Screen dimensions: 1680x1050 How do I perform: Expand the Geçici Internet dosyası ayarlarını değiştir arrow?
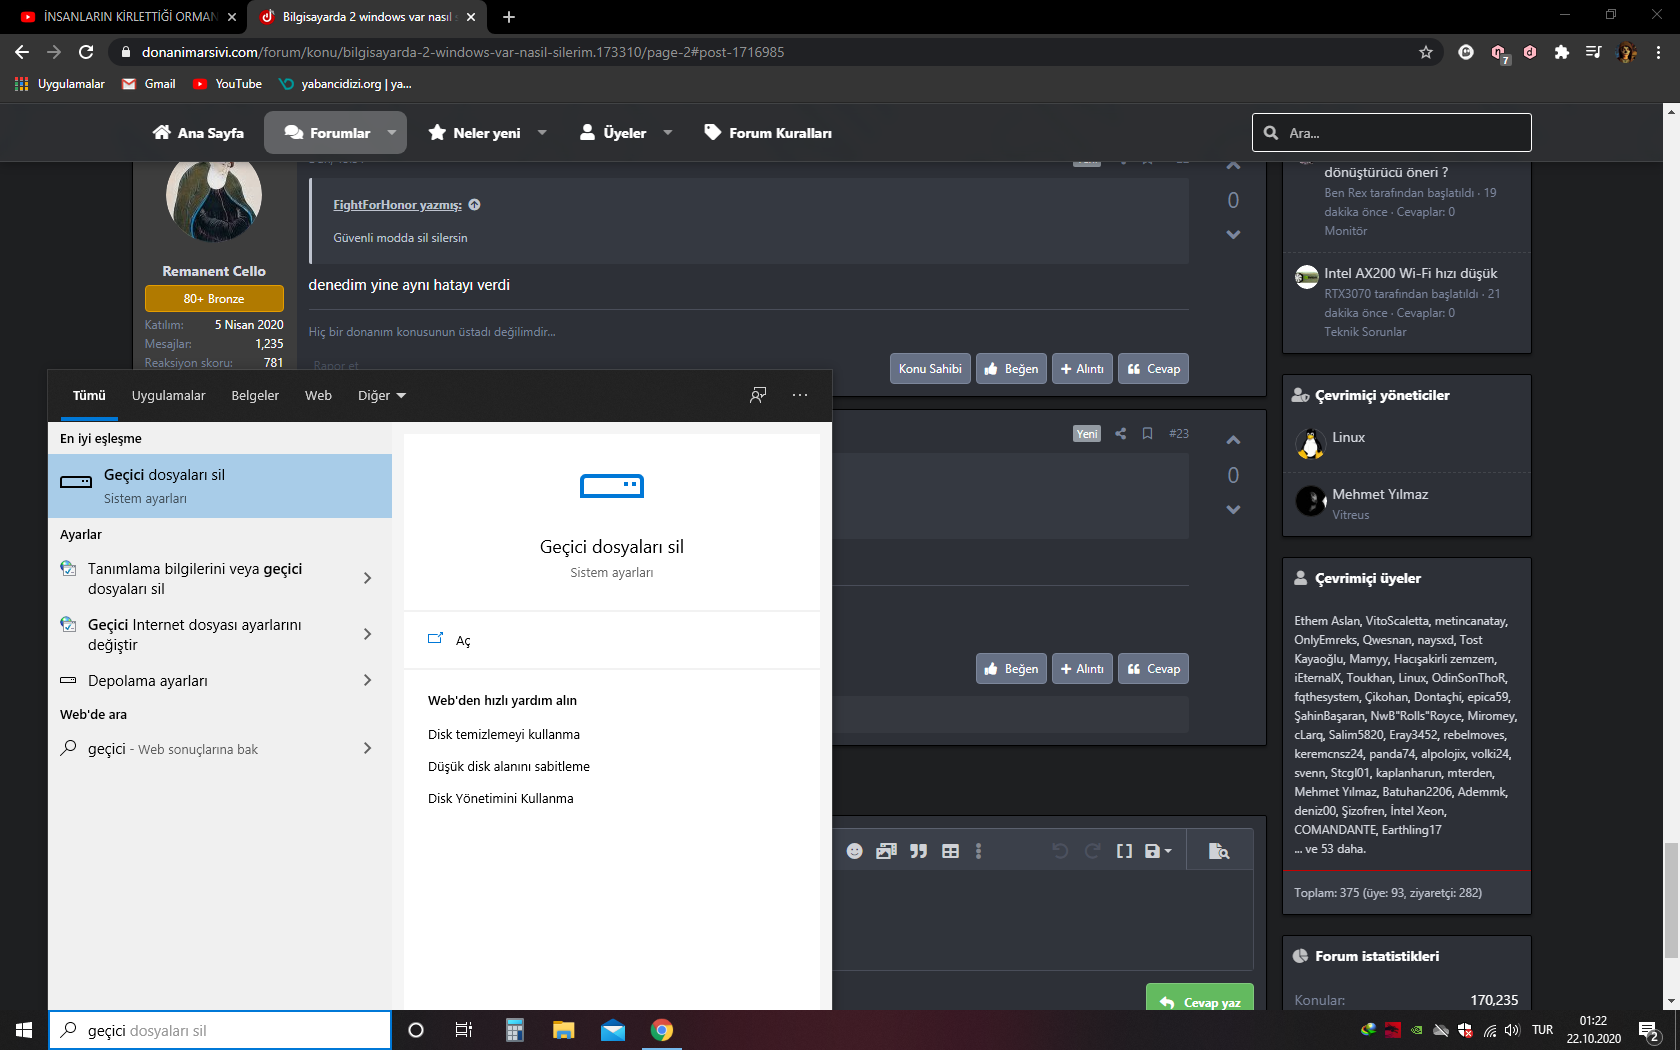368,634
